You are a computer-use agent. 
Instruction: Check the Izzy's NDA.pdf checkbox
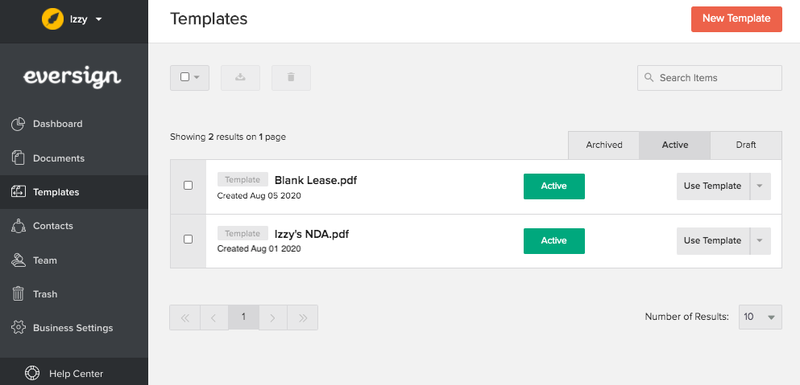188,239
